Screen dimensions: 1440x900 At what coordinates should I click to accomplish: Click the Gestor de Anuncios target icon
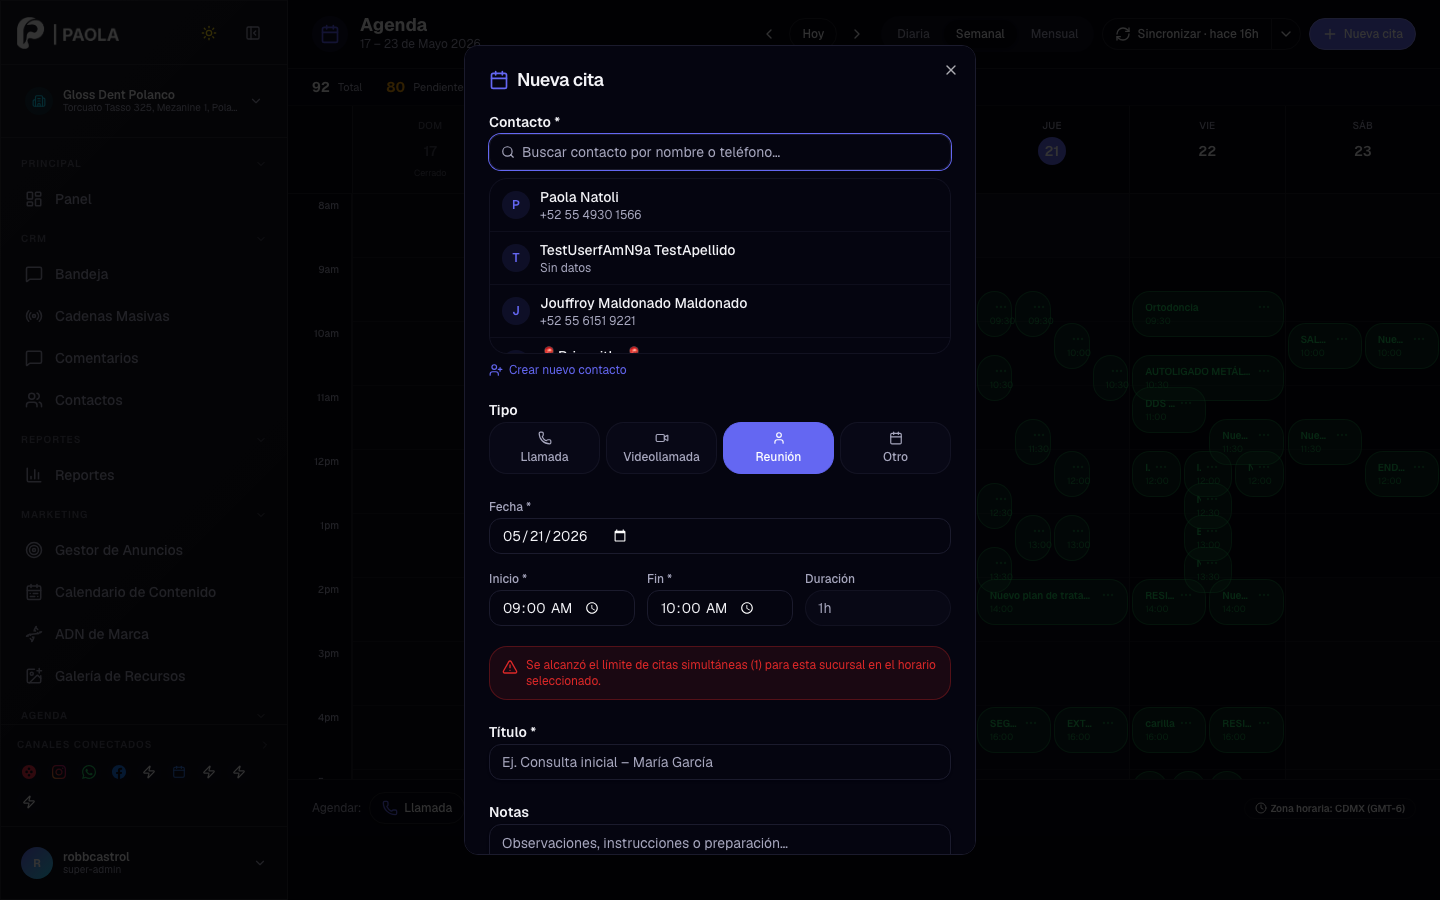[x=34, y=550]
